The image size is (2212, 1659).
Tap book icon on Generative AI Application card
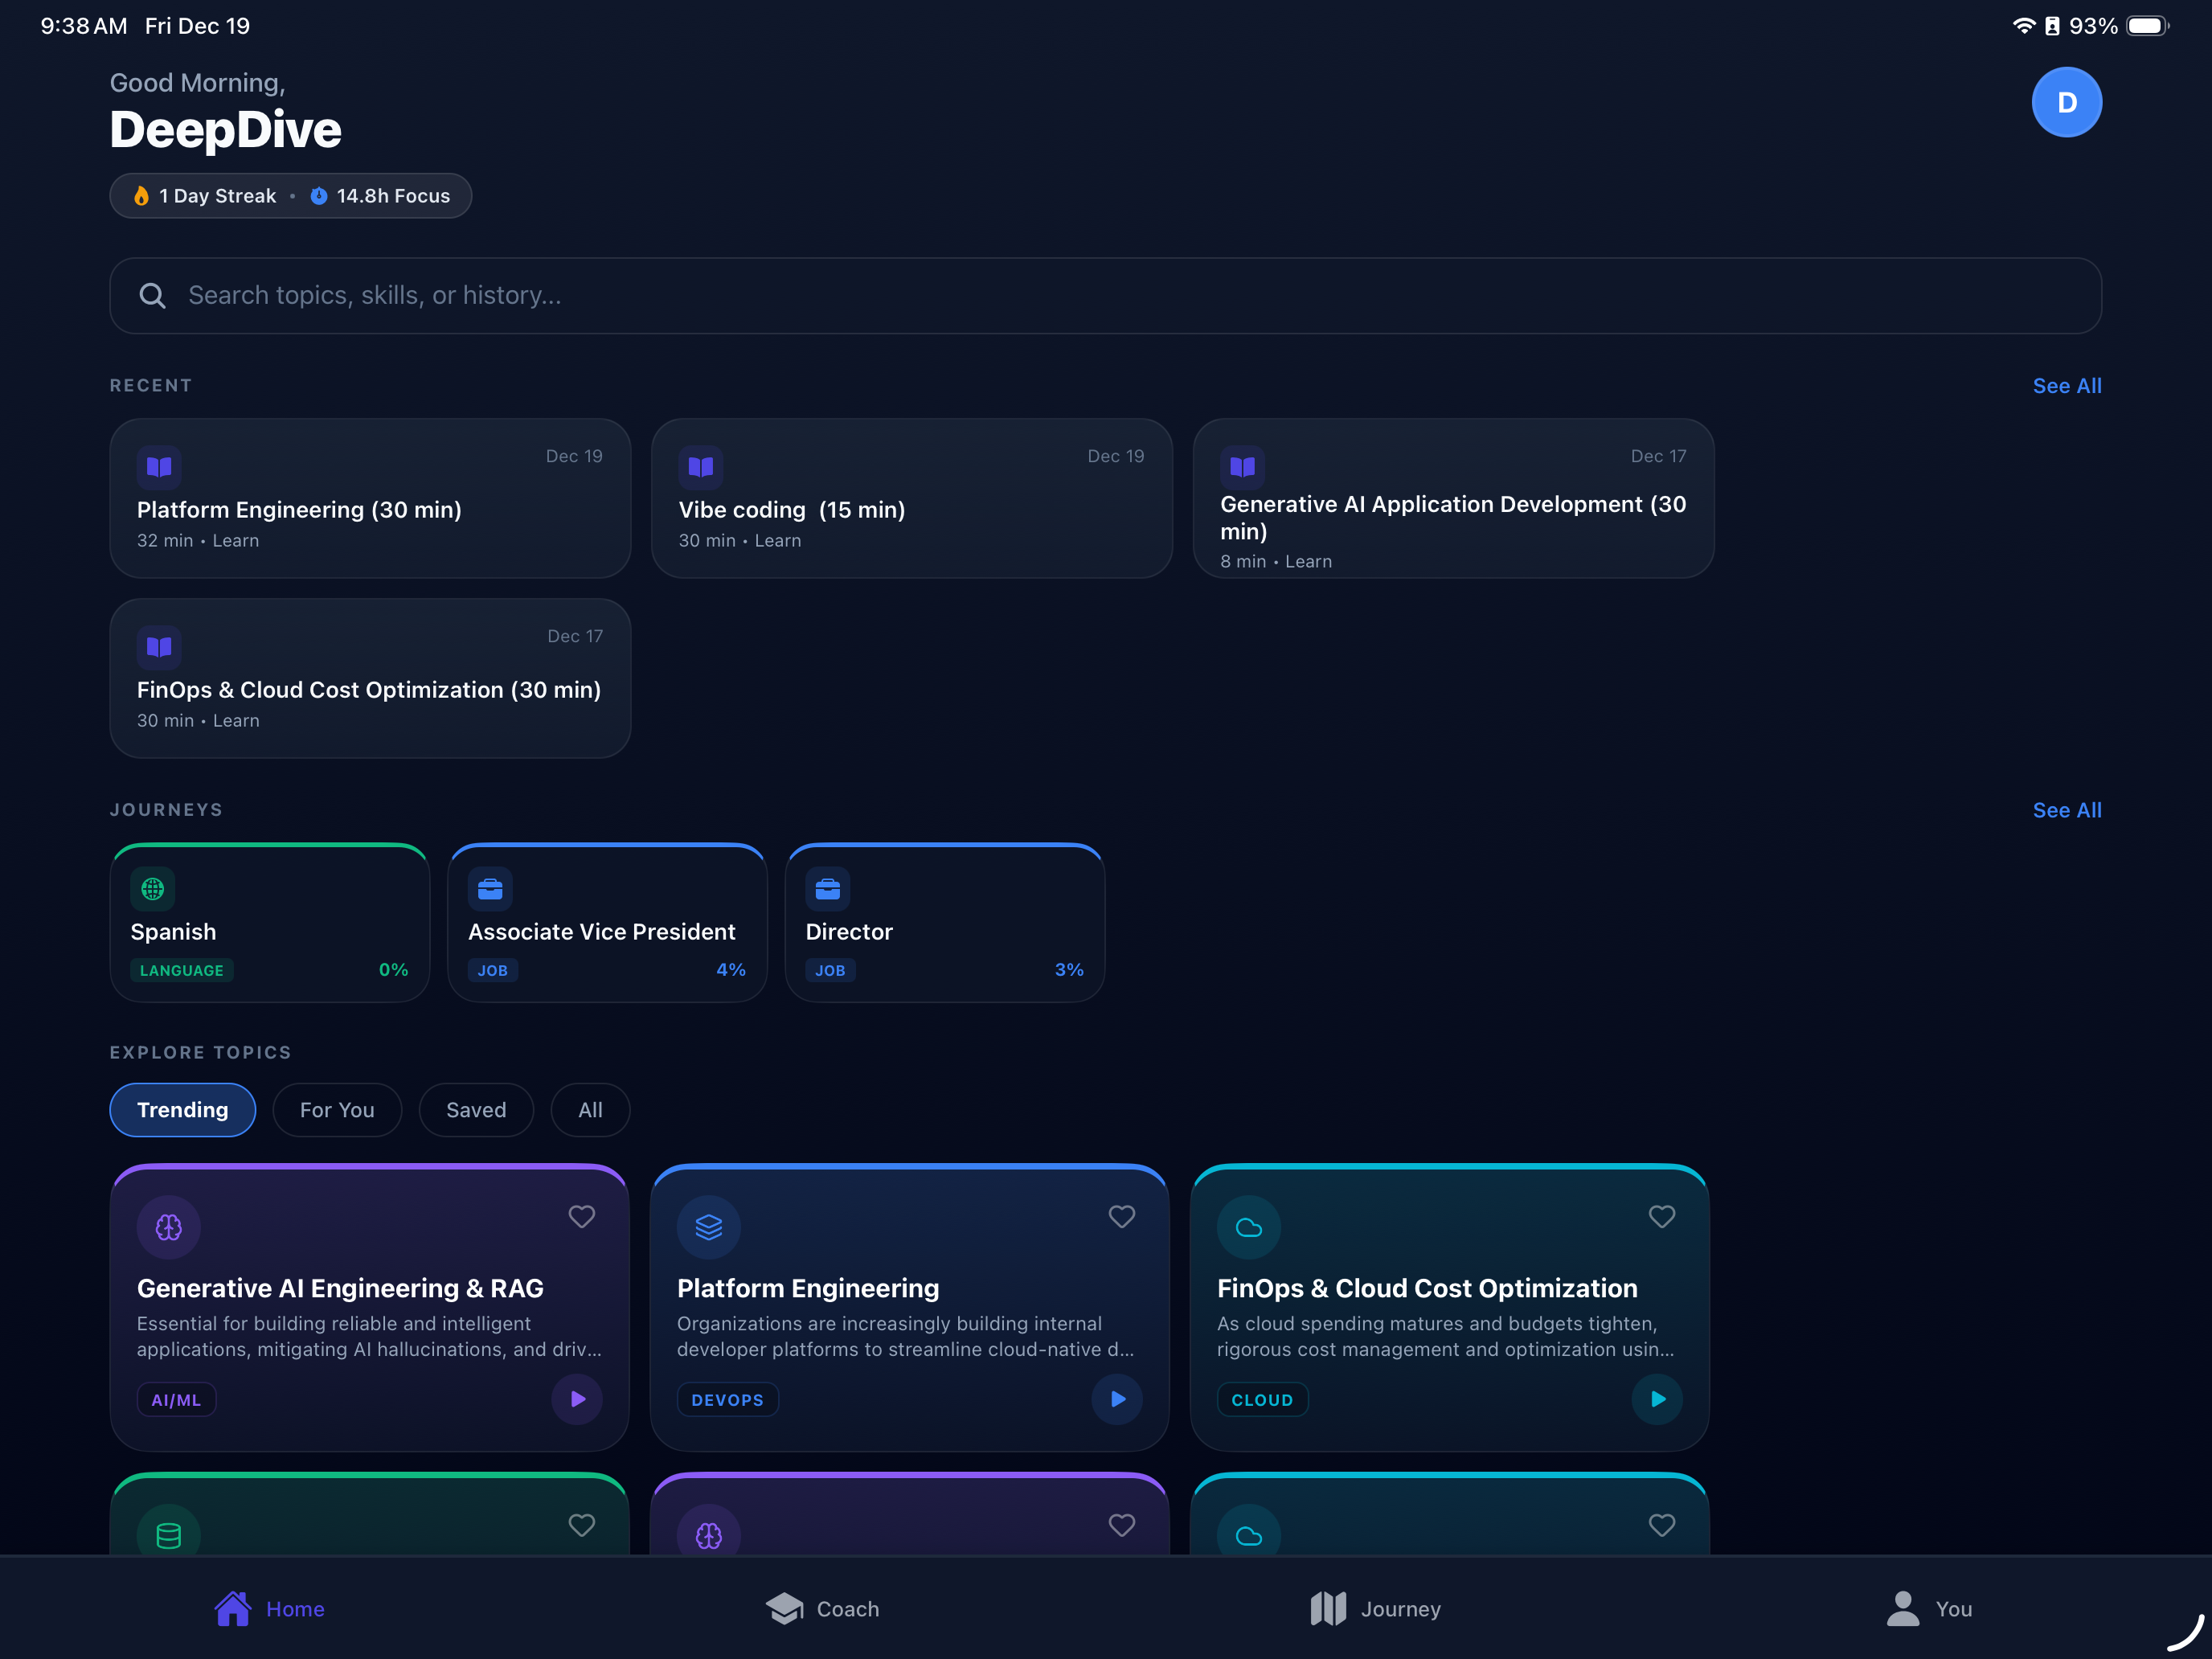pos(1242,466)
